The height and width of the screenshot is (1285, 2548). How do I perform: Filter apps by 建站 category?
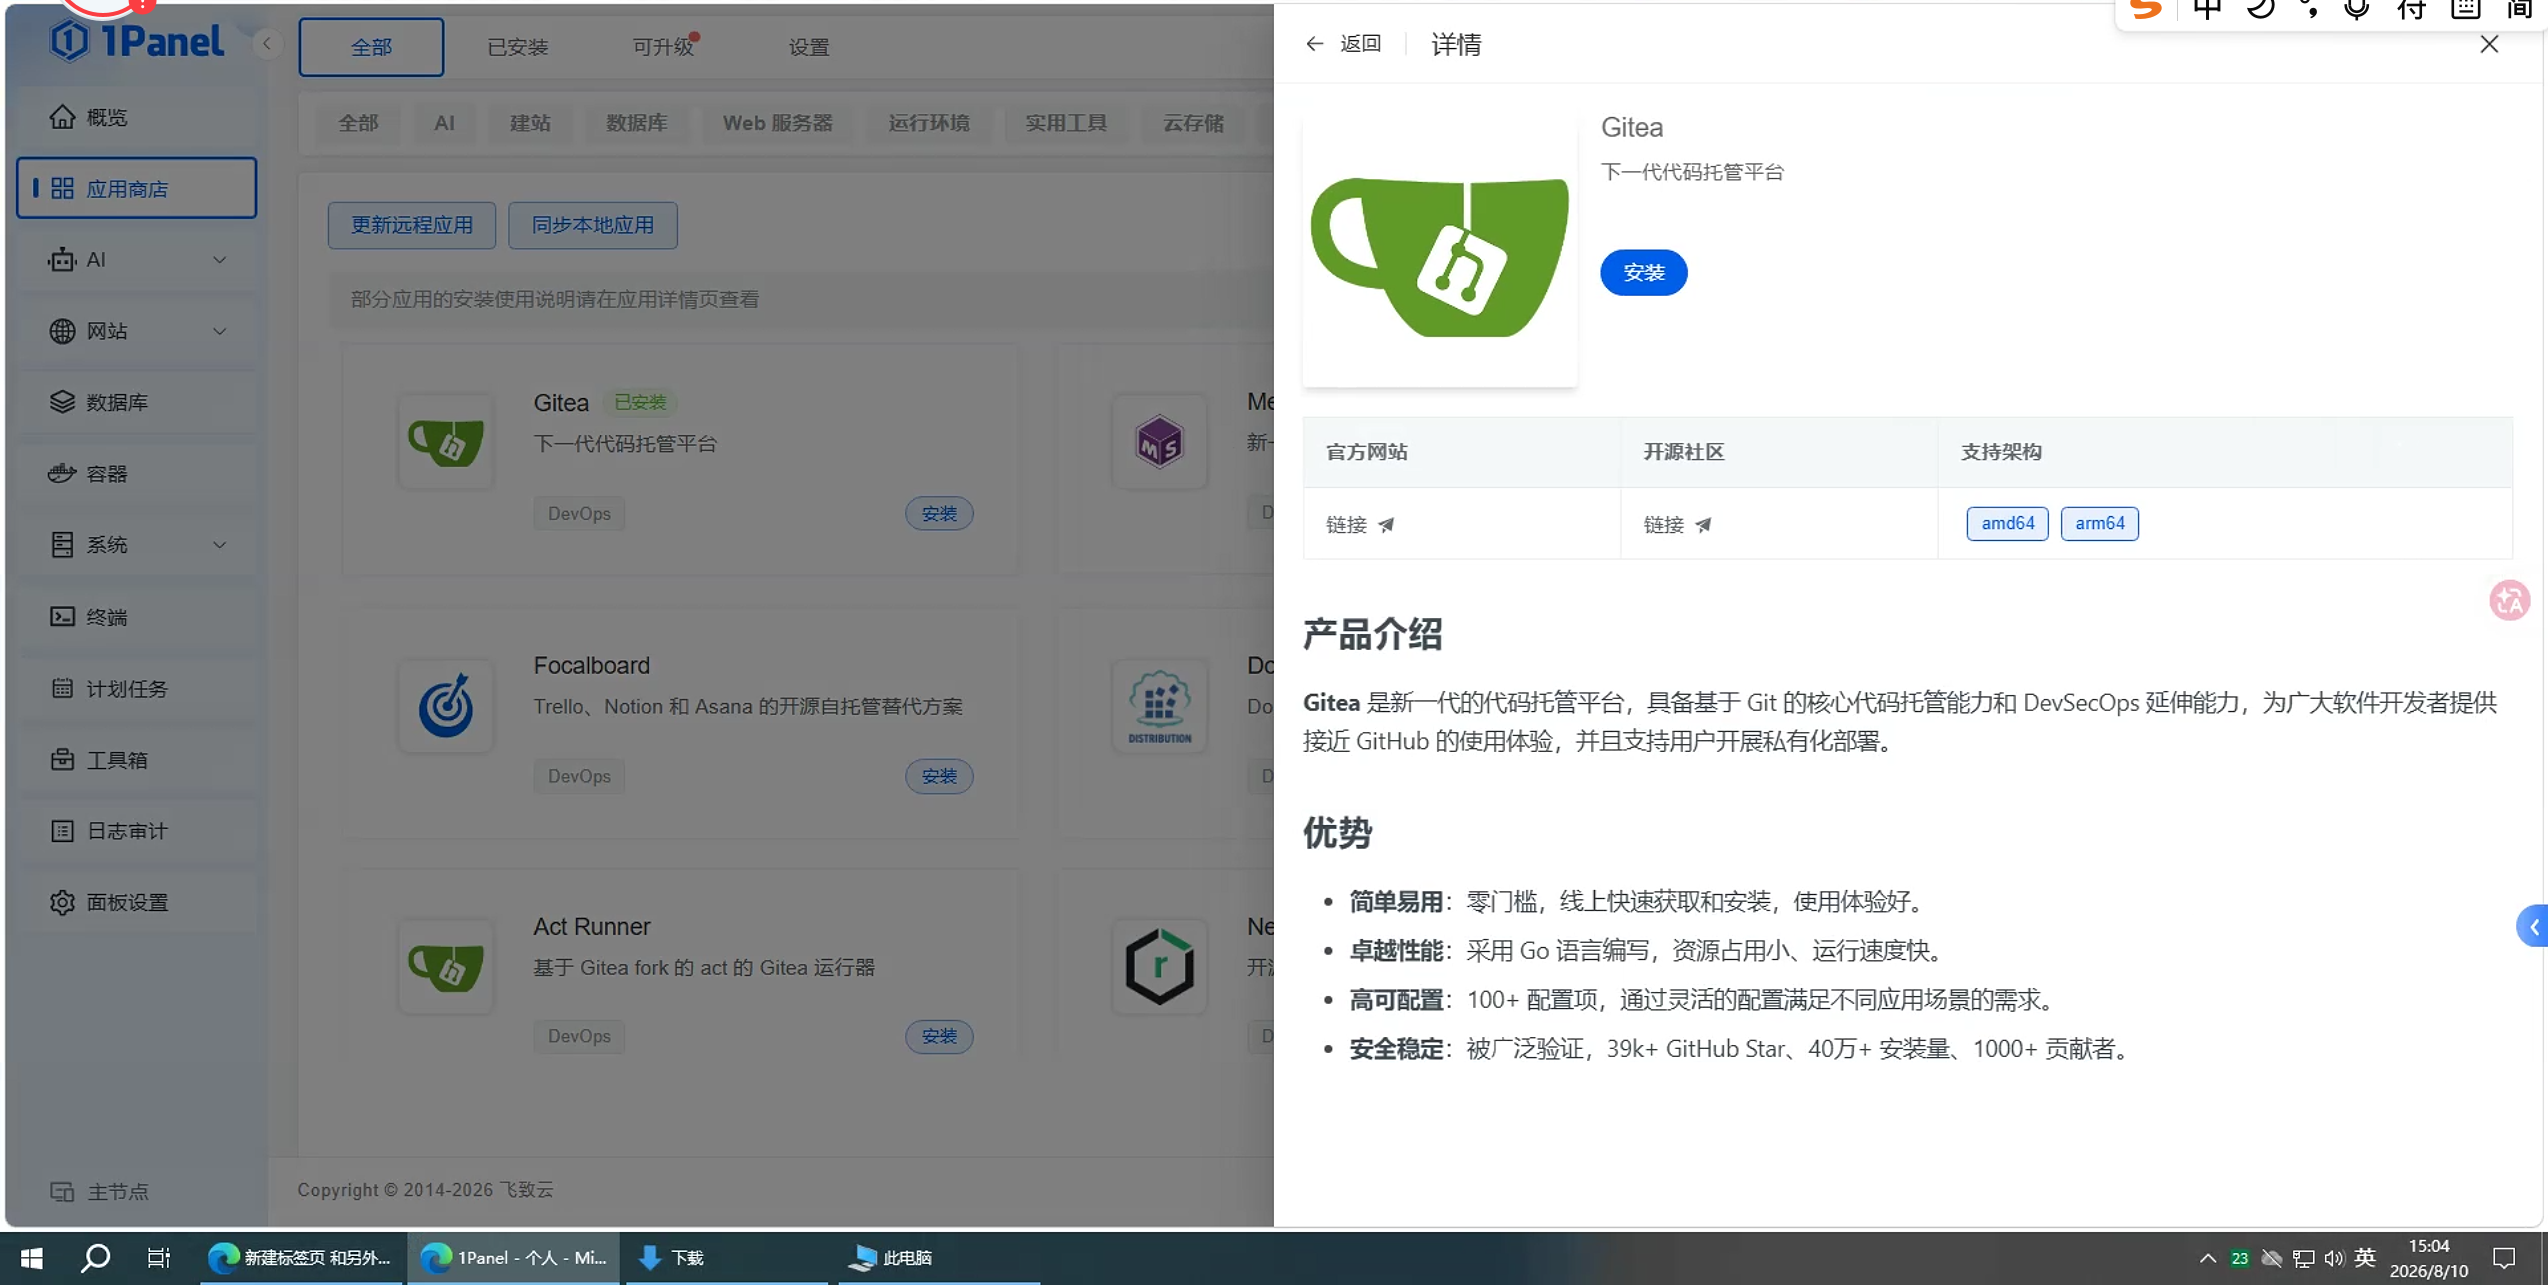pyautogui.click(x=530, y=123)
